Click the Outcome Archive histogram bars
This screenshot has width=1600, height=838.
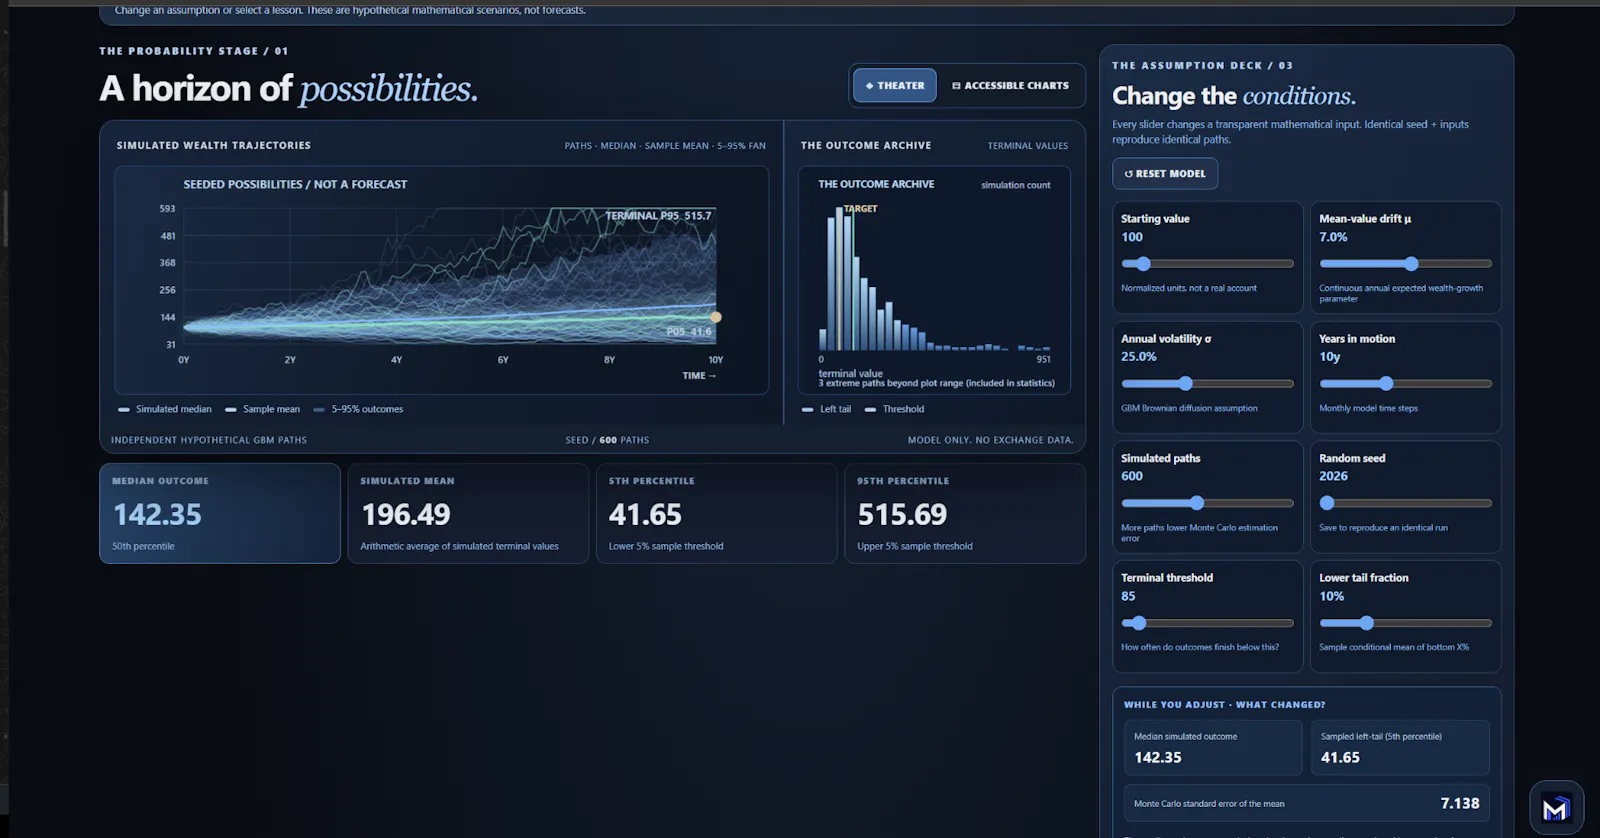point(934,279)
